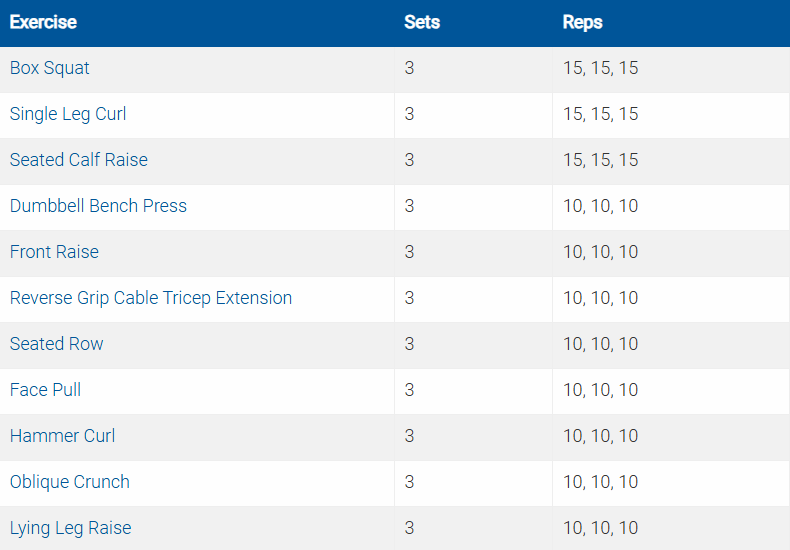Viewport: 790px width, 550px height.
Task: Open the Front Raise link
Action: (54, 252)
